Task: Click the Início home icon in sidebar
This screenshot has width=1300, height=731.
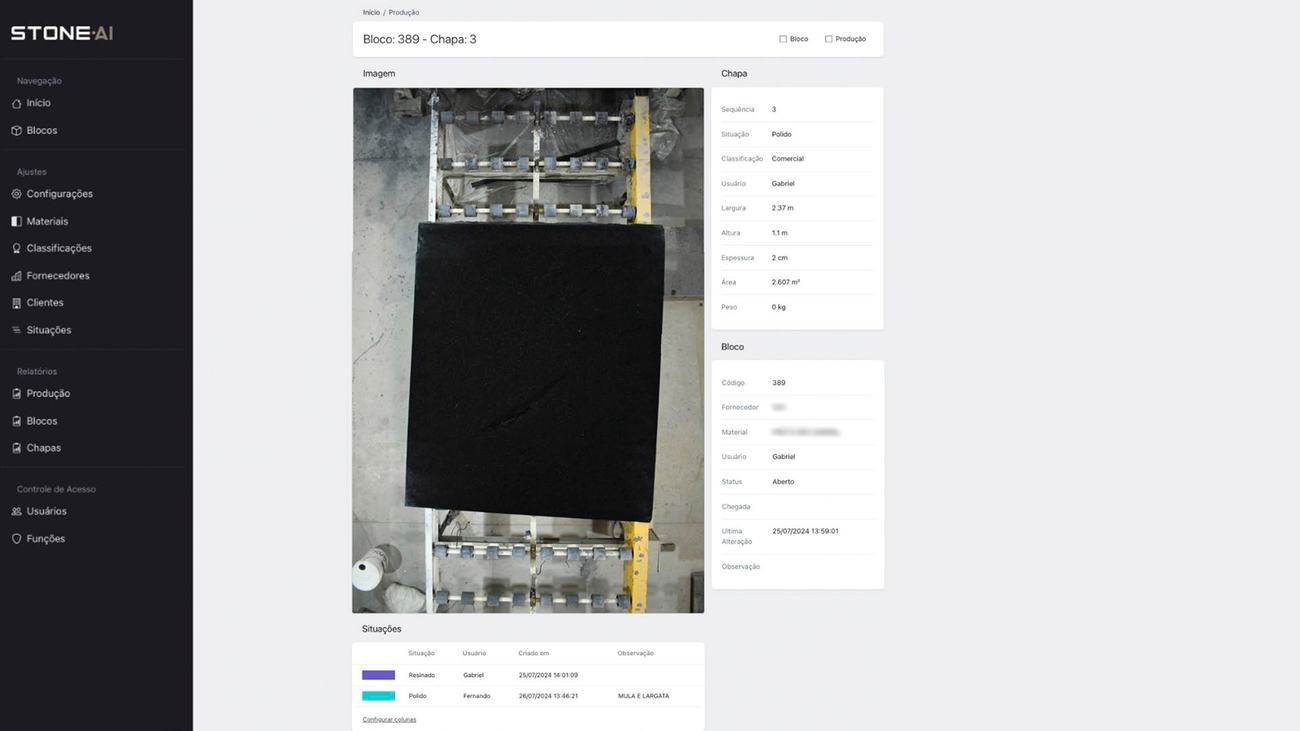Action: pos(16,103)
